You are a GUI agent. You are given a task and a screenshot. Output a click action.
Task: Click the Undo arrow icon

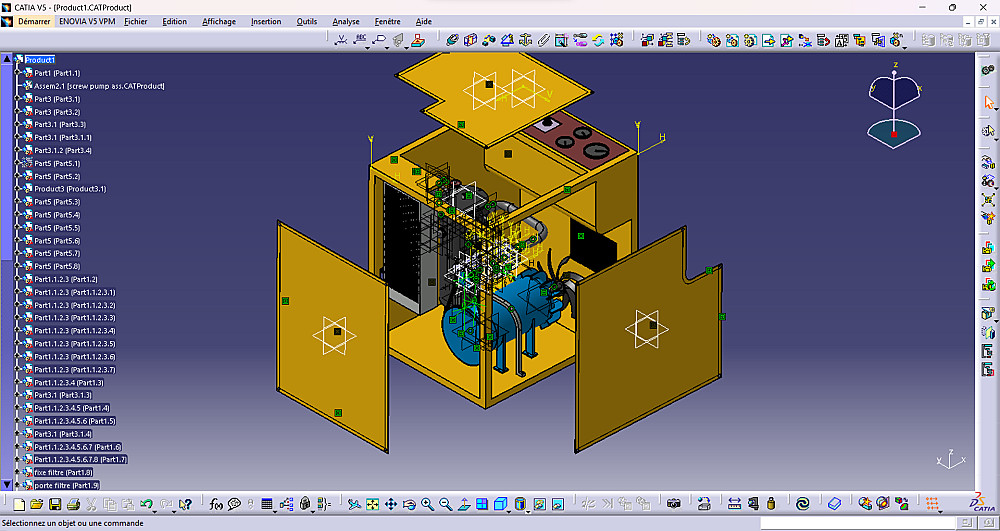146,504
